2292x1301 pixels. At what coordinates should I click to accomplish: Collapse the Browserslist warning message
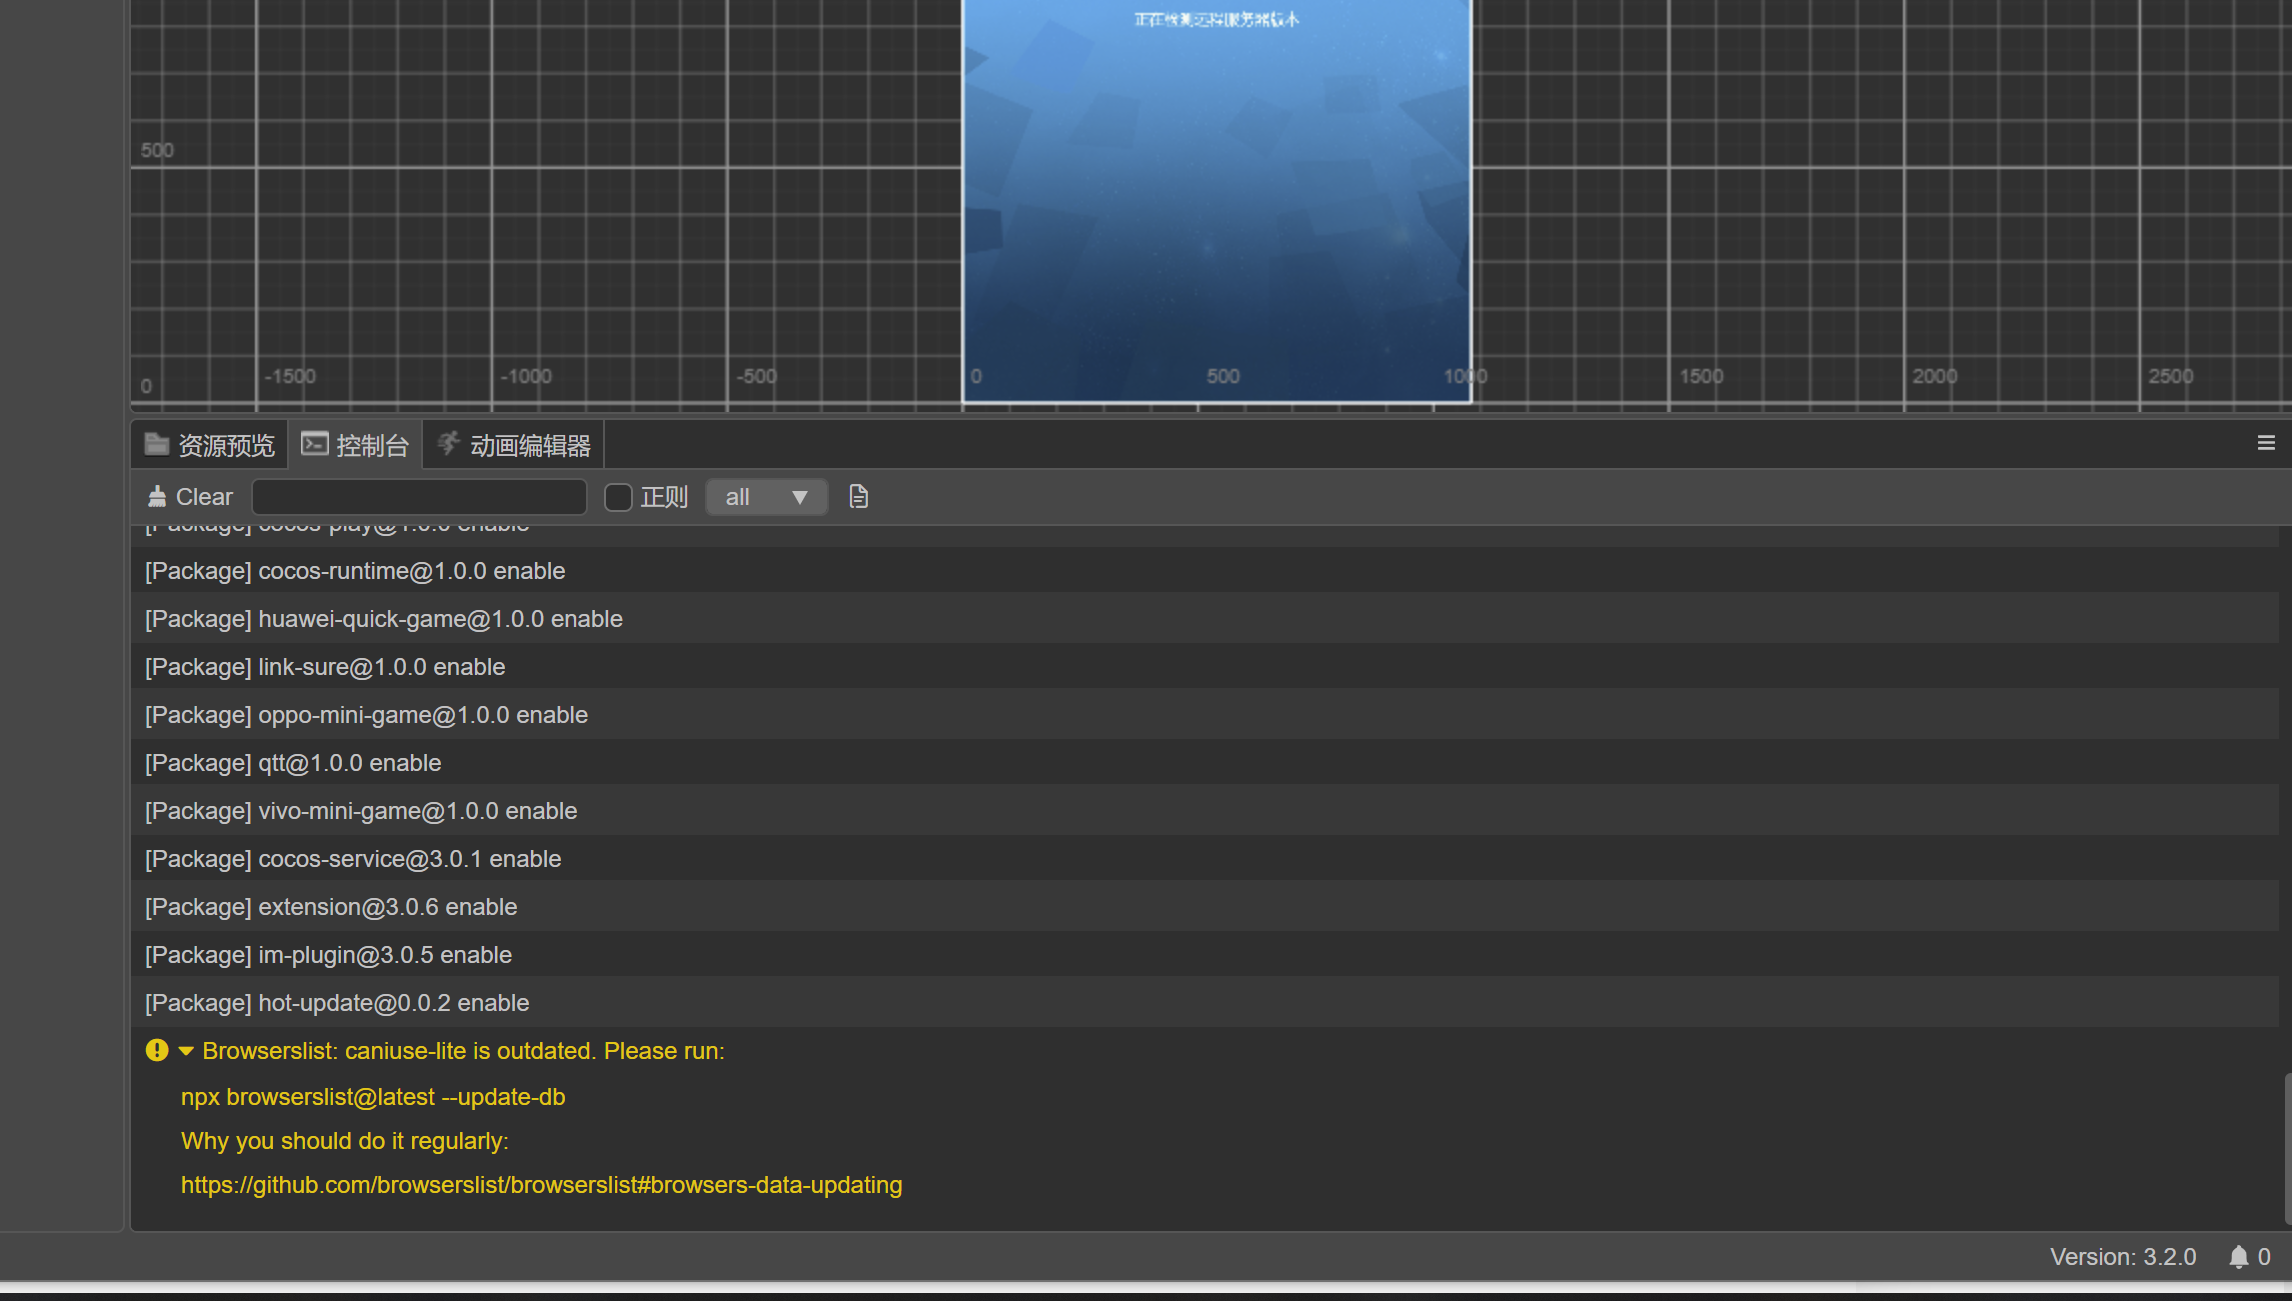[x=186, y=1051]
